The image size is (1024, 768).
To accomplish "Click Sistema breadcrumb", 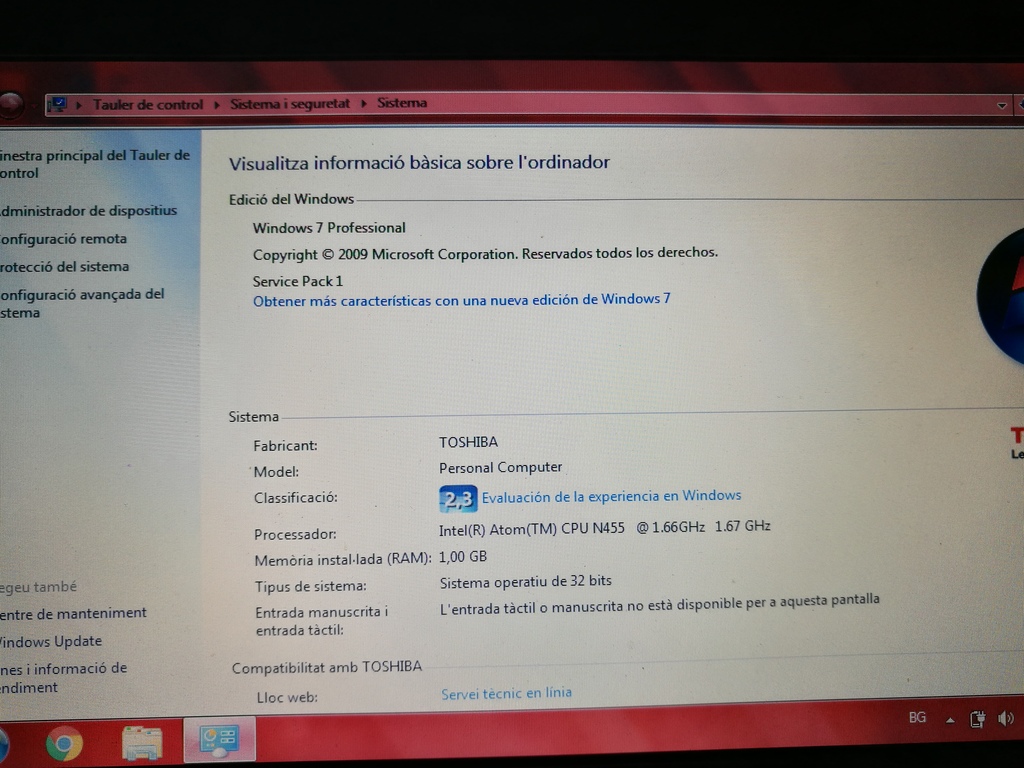I will (x=402, y=103).
